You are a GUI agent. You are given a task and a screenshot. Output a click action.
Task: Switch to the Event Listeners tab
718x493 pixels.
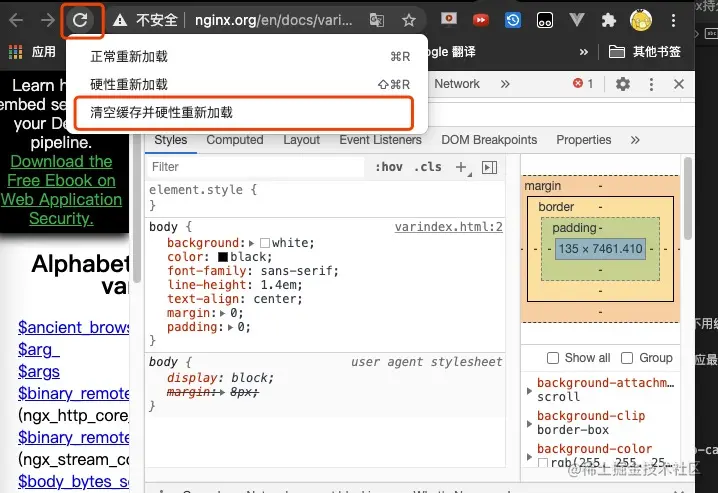(x=380, y=140)
